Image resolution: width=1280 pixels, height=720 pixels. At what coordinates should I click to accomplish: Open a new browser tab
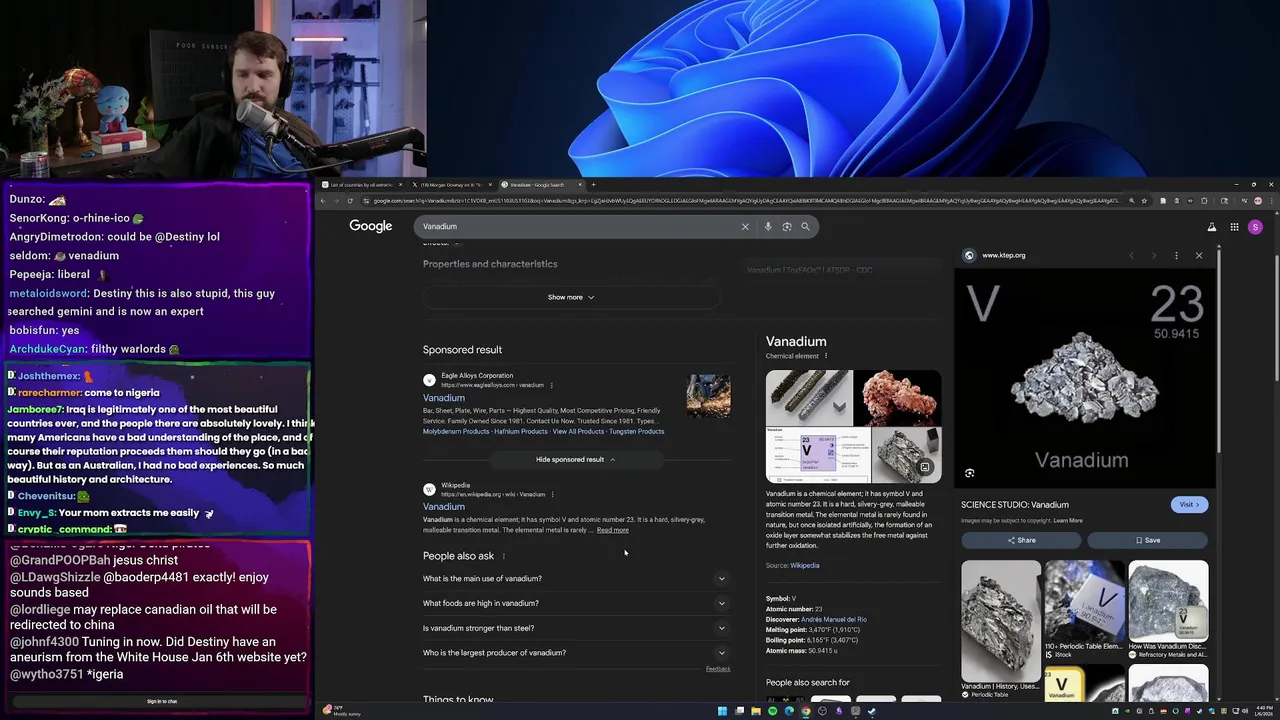click(x=593, y=184)
